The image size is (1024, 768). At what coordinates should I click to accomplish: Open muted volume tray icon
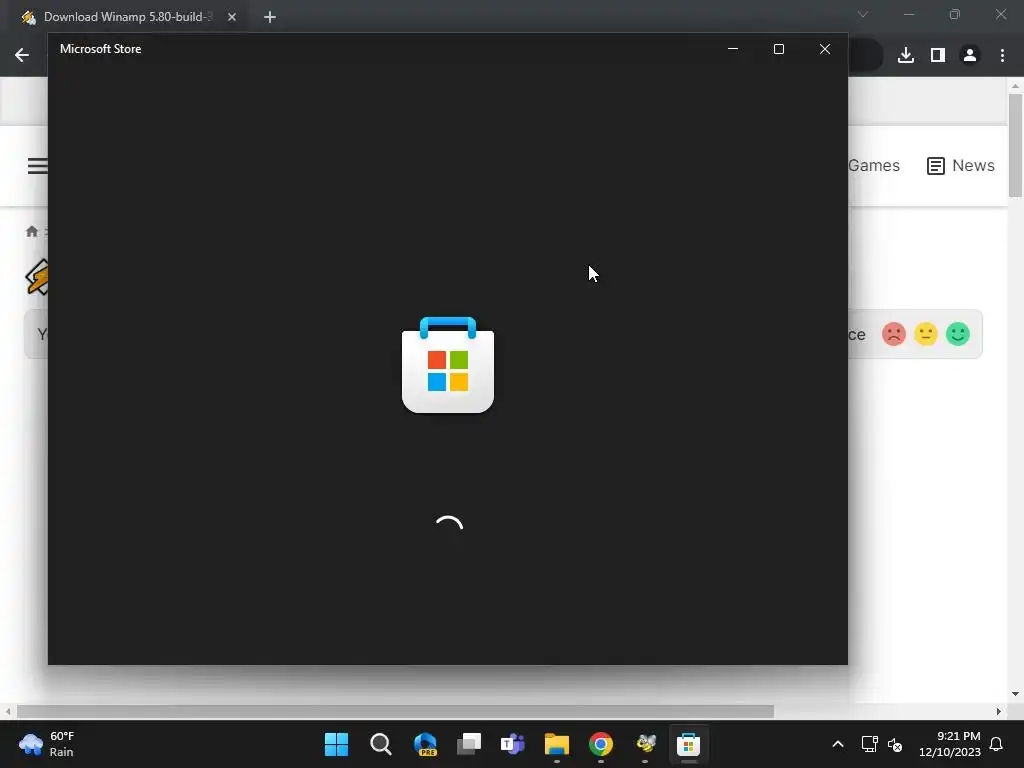click(x=895, y=744)
